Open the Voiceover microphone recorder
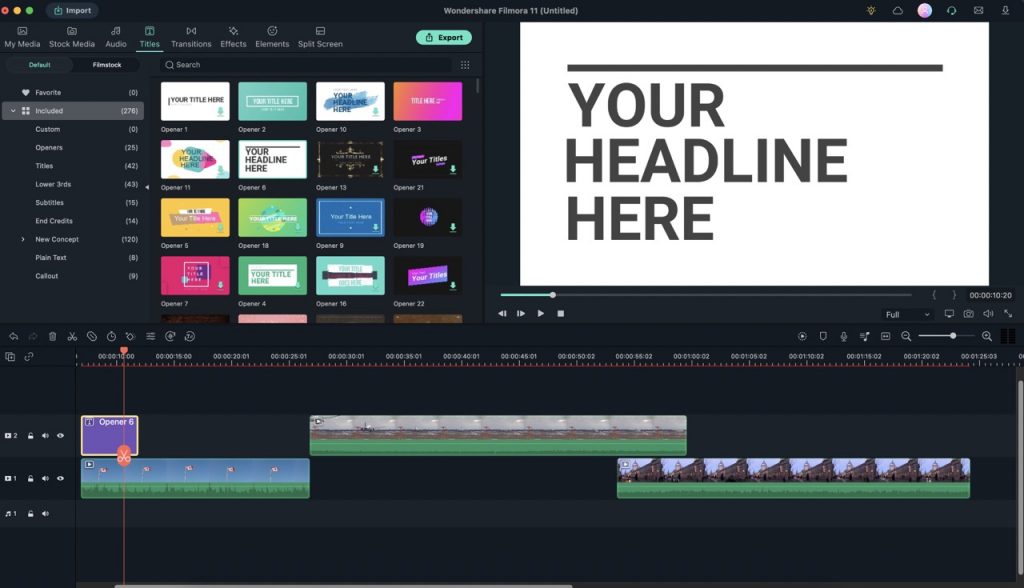This screenshot has height=588, width=1024. [843, 336]
